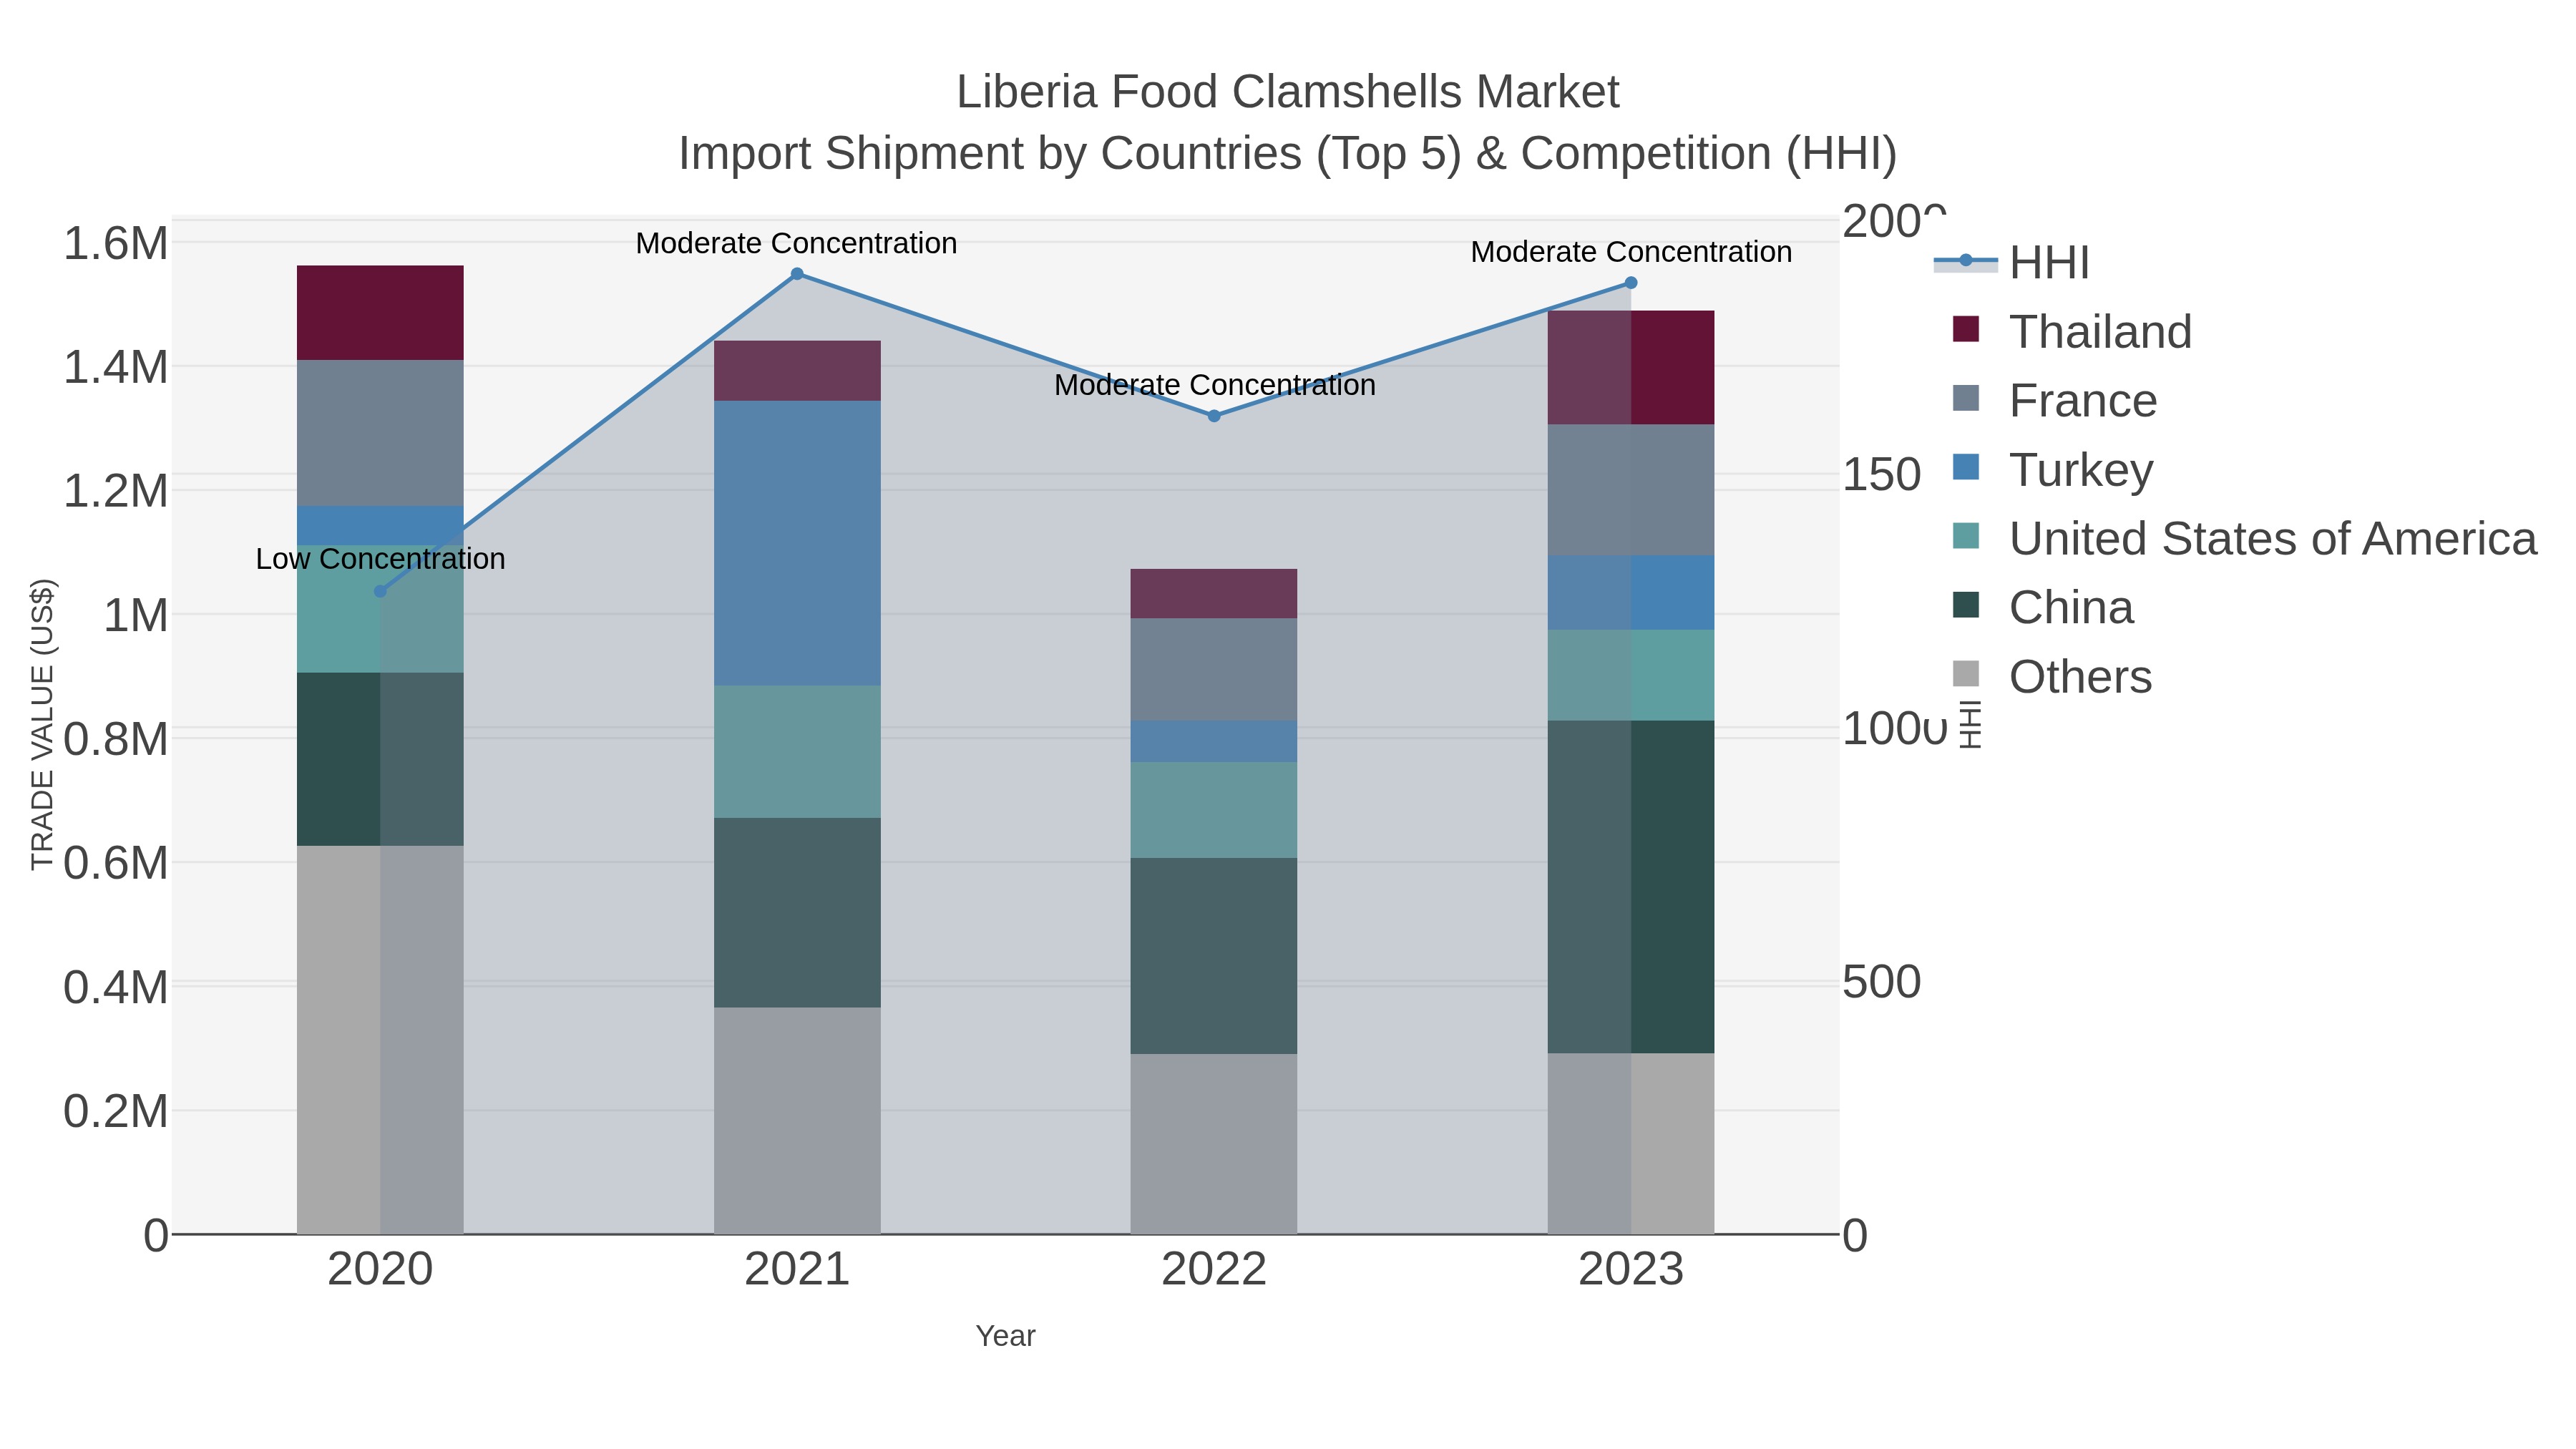The image size is (2576, 1449).
Task: Click the 1M y-axis tick label
Action: click(x=136, y=615)
